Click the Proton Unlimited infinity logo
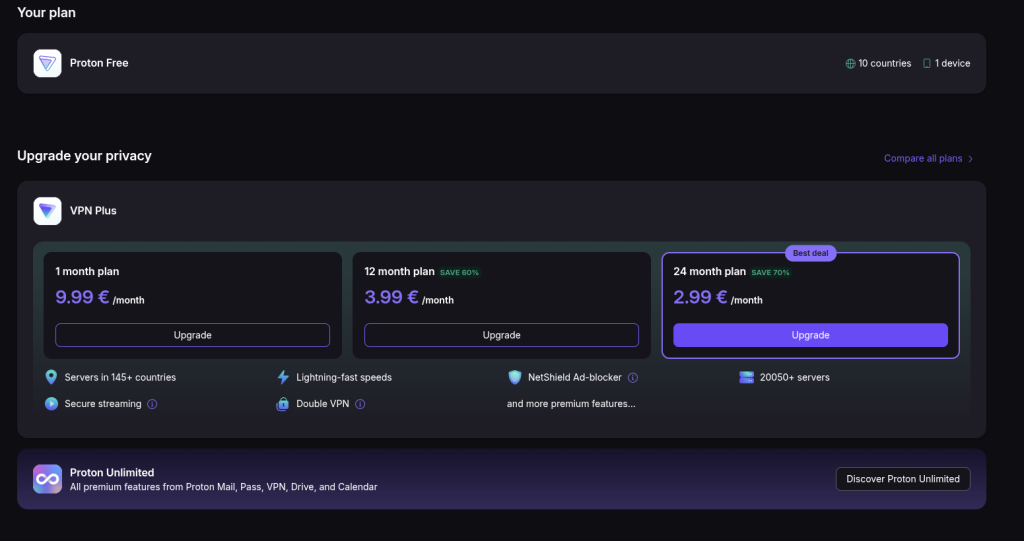 click(48, 479)
